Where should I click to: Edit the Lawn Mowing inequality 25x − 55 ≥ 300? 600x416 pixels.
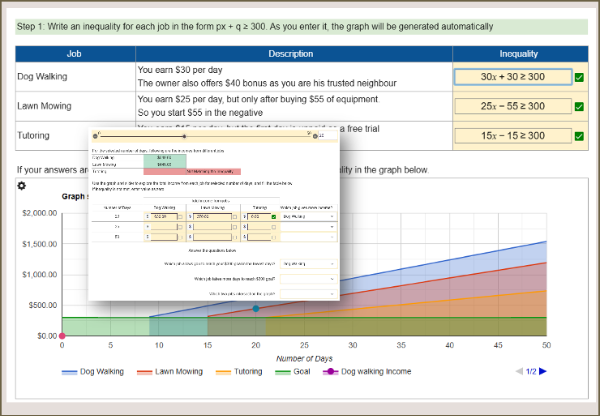[513, 106]
